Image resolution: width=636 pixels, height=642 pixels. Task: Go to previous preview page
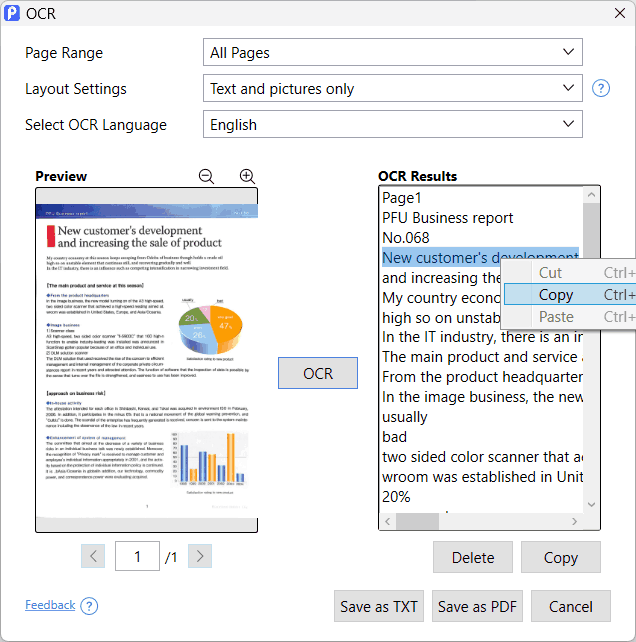click(93, 556)
